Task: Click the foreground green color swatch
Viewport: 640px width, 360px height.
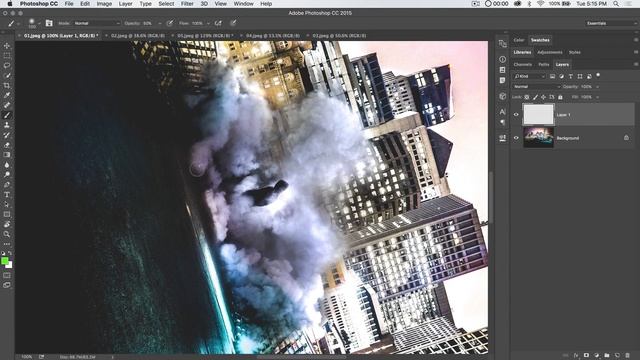Action: click(5, 261)
